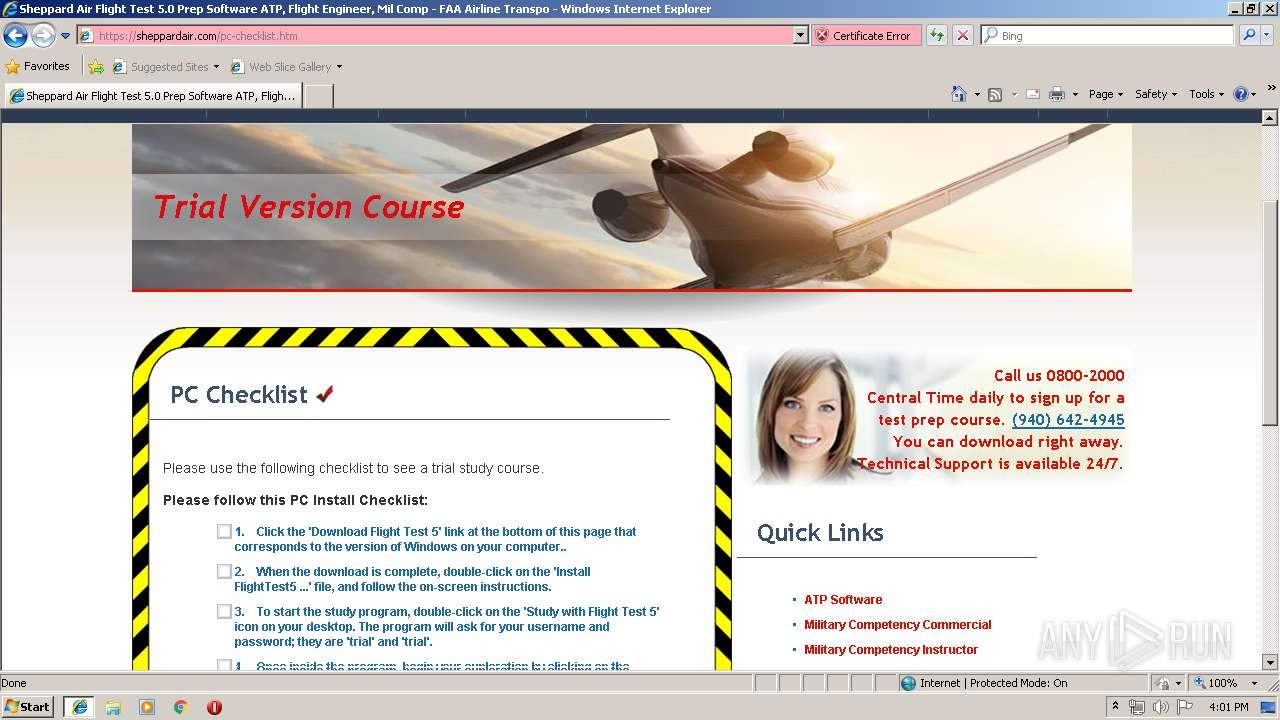
Task: Expand the address bar autocomplete dropdown
Action: [800, 35]
